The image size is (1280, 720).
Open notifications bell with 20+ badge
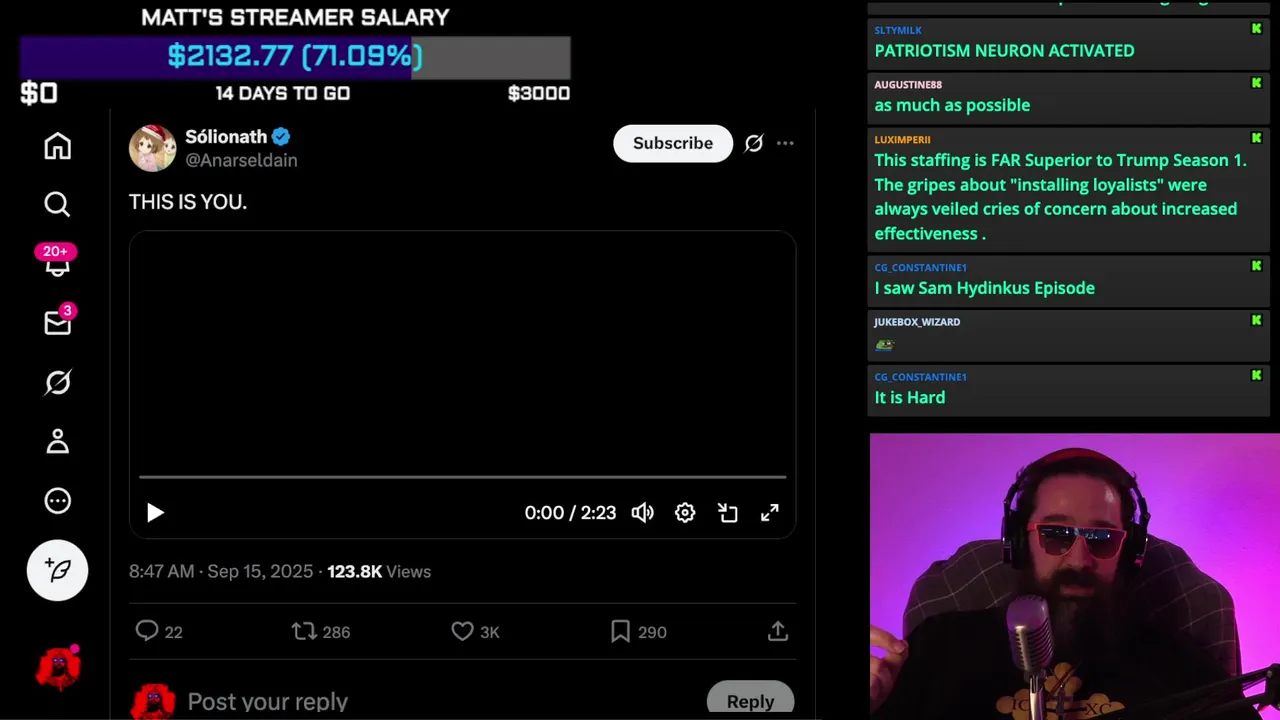click(x=57, y=260)
